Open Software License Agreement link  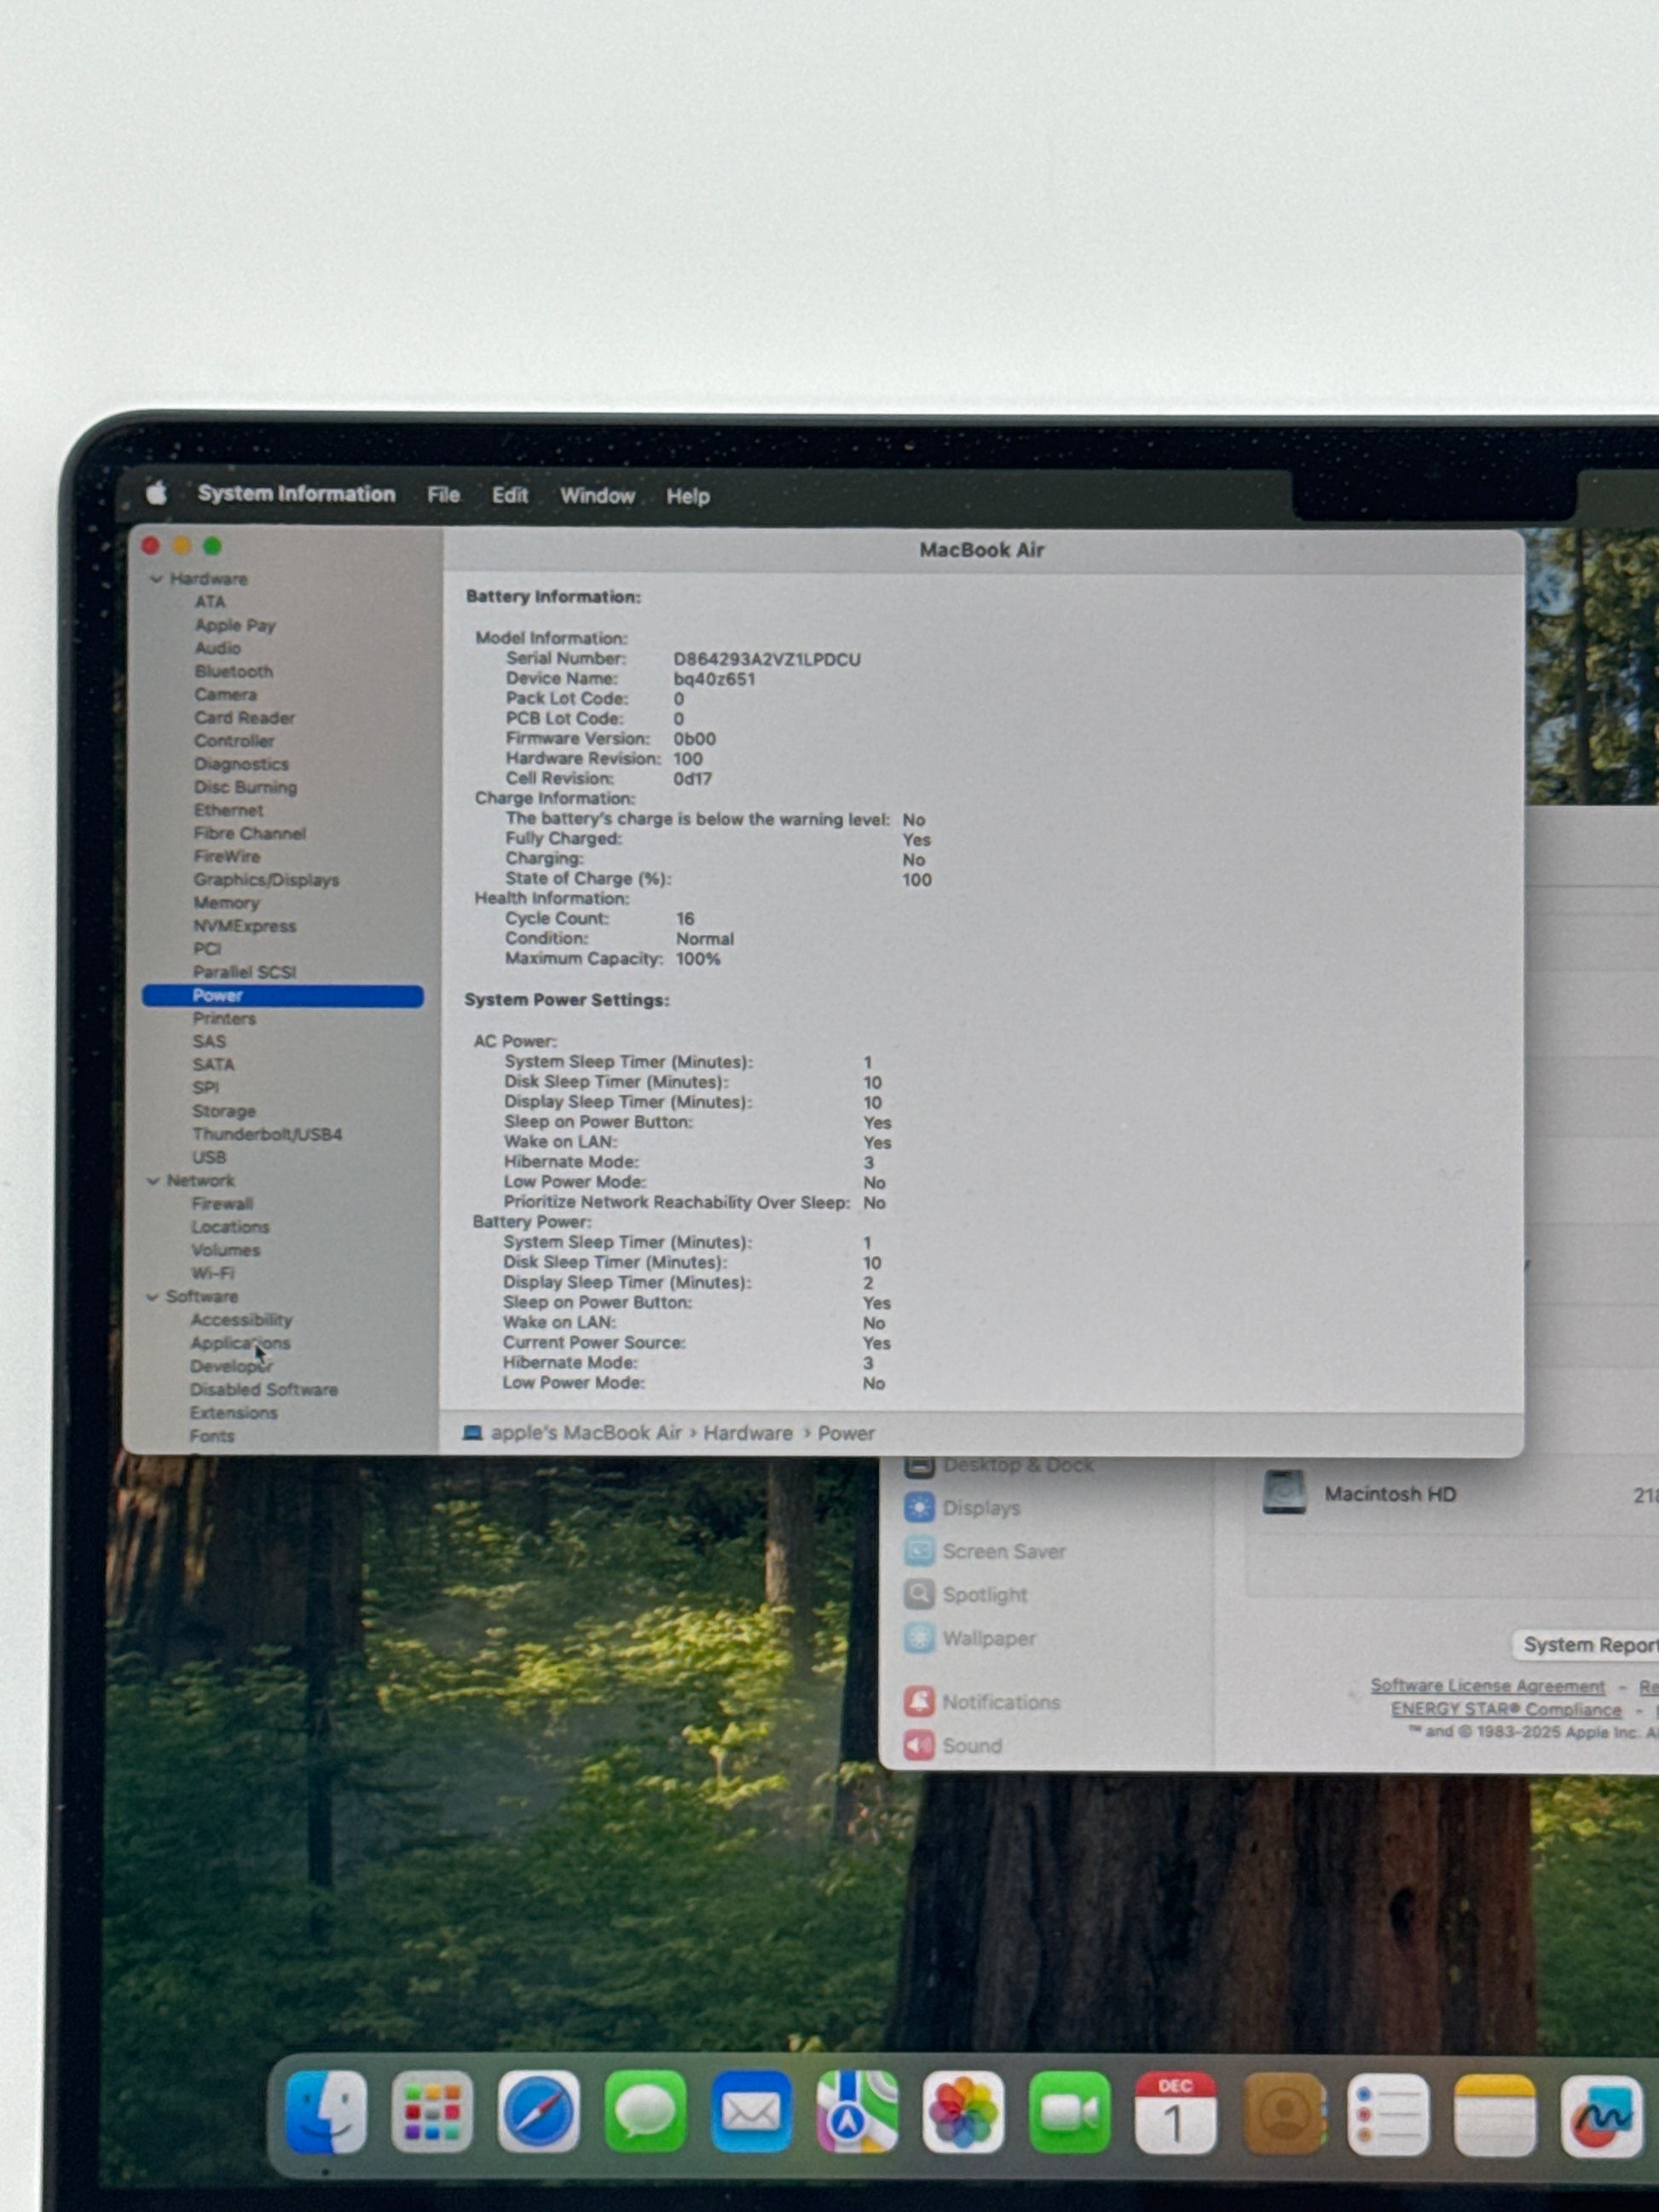click(1487, 1686)
